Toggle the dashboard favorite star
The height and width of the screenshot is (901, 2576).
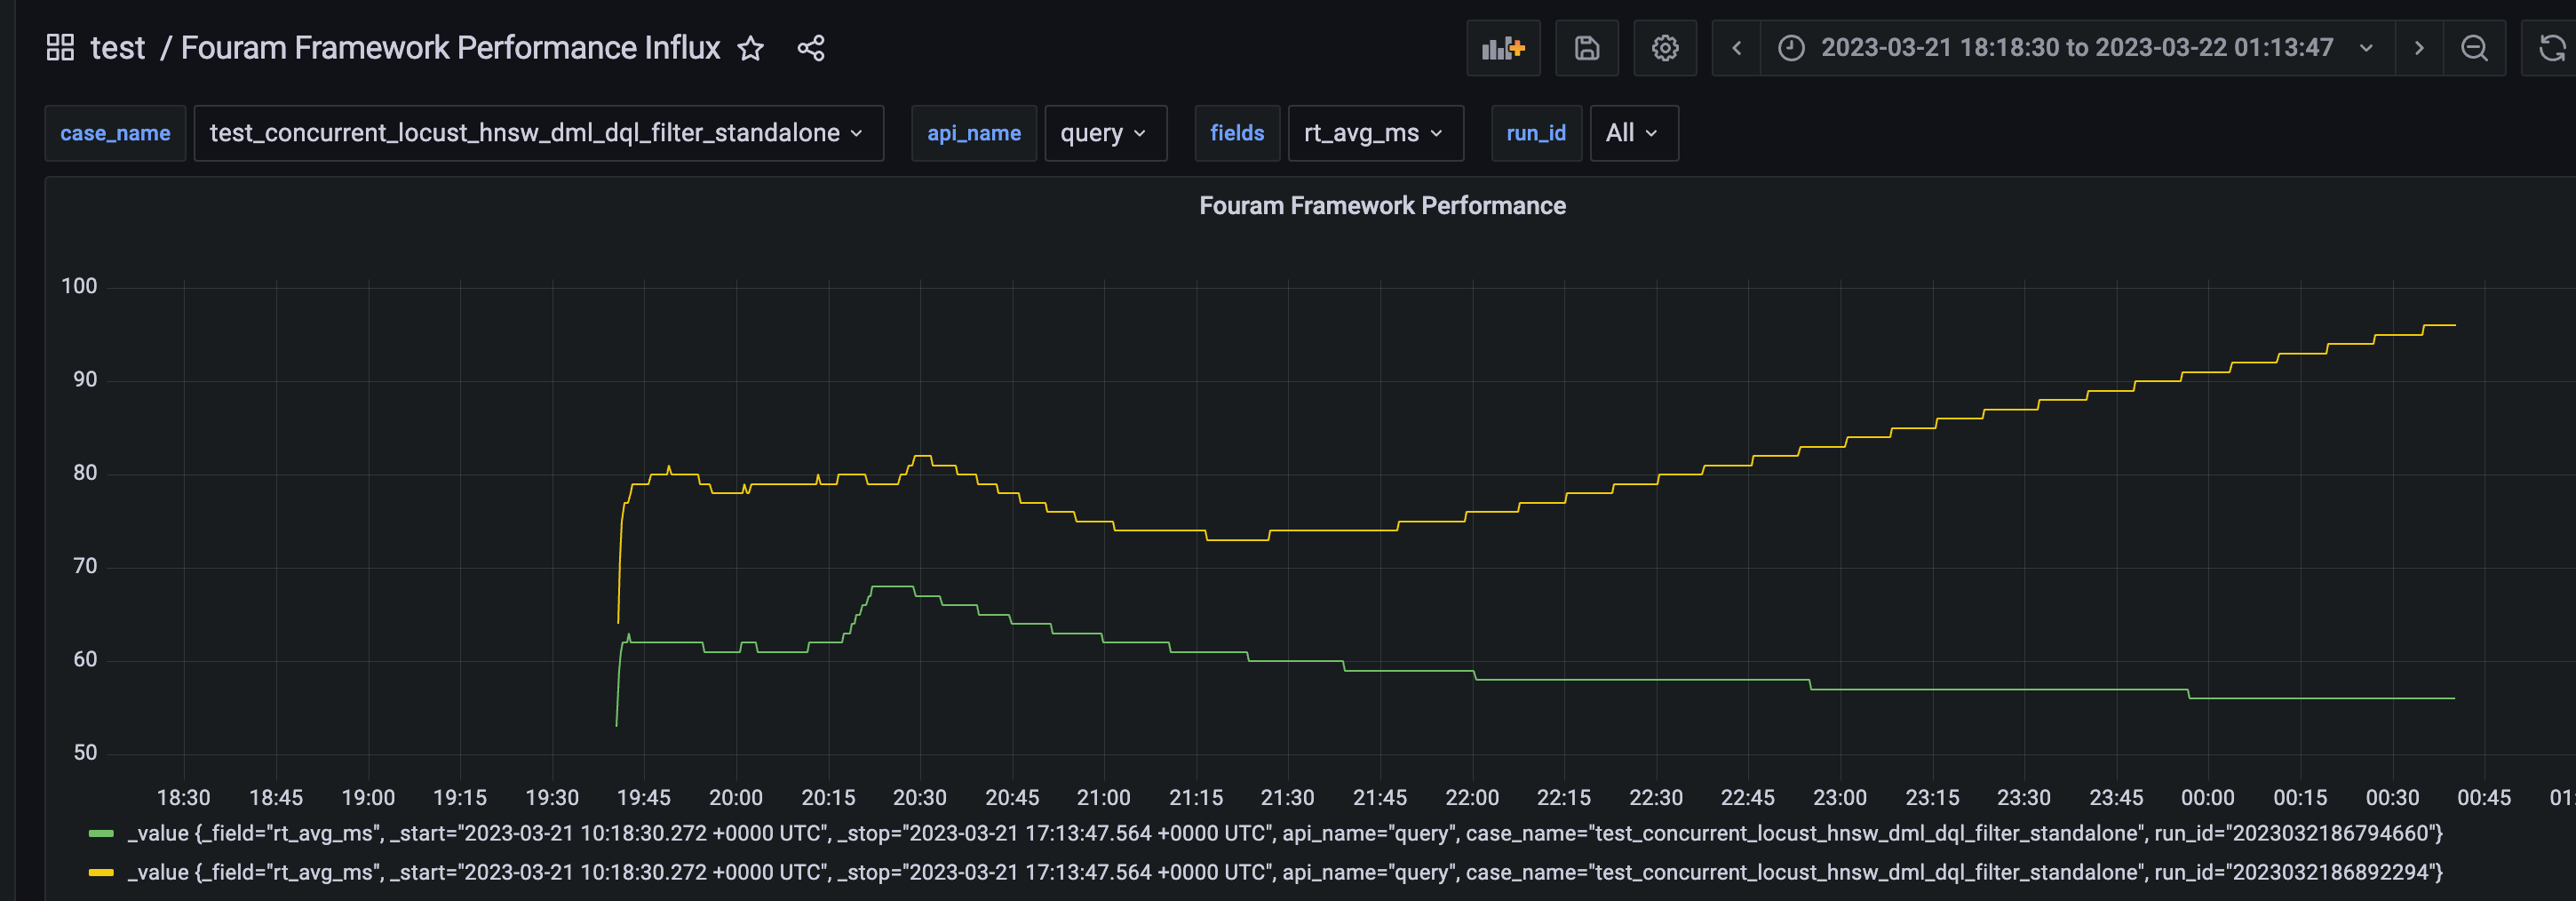[750, 47]
